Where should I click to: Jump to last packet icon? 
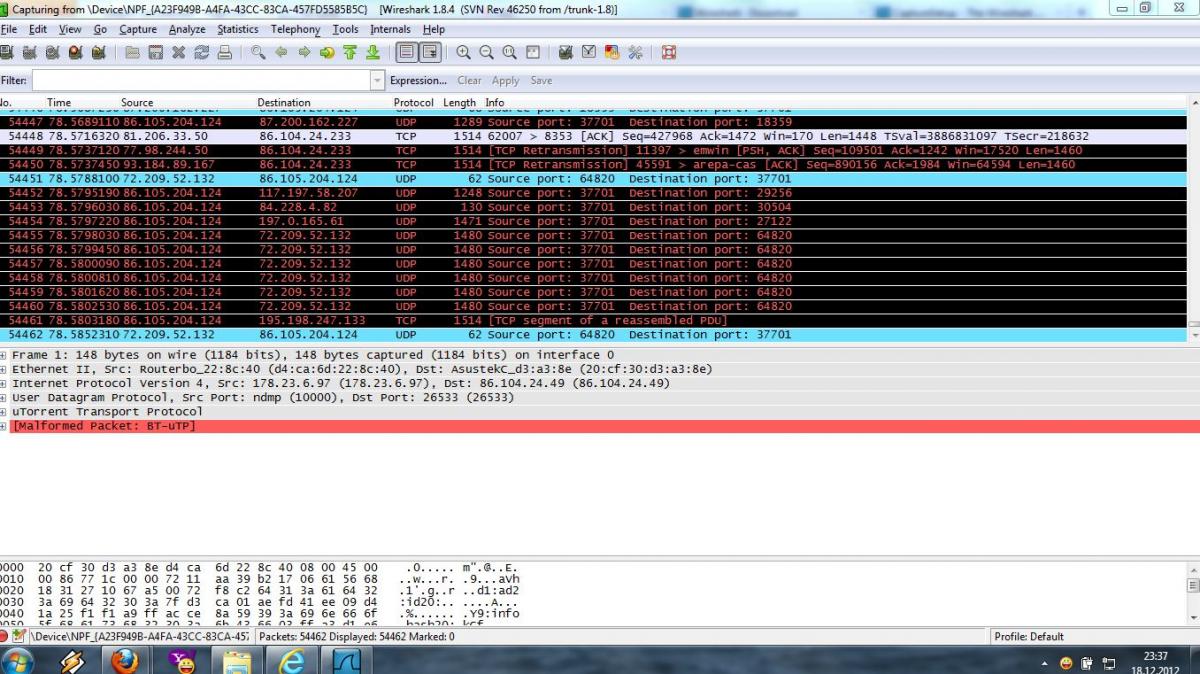pos(372,52)
